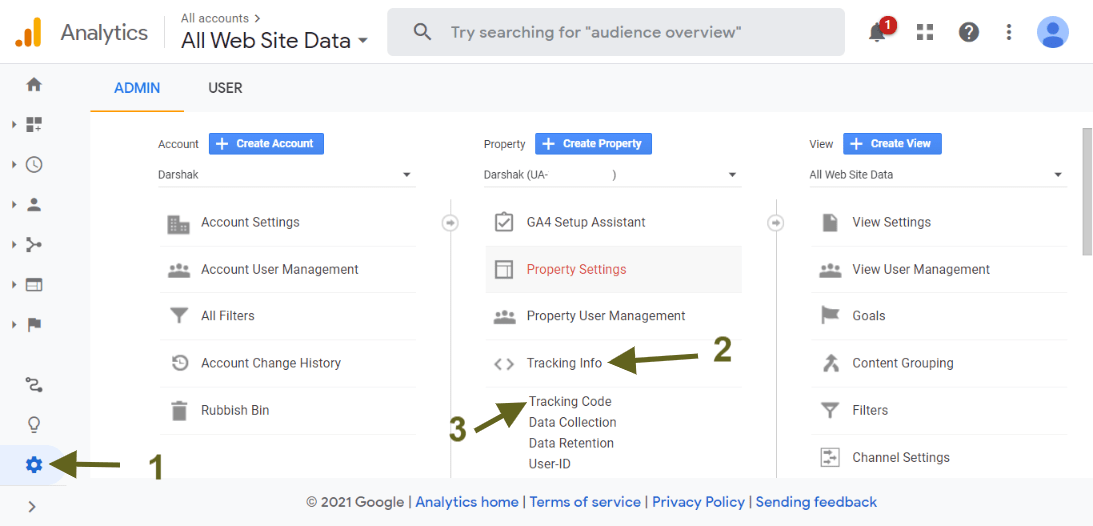Screen dimensions: 1093x526
Task: Open the Property selection dropdown
Action: coord(612,175)
